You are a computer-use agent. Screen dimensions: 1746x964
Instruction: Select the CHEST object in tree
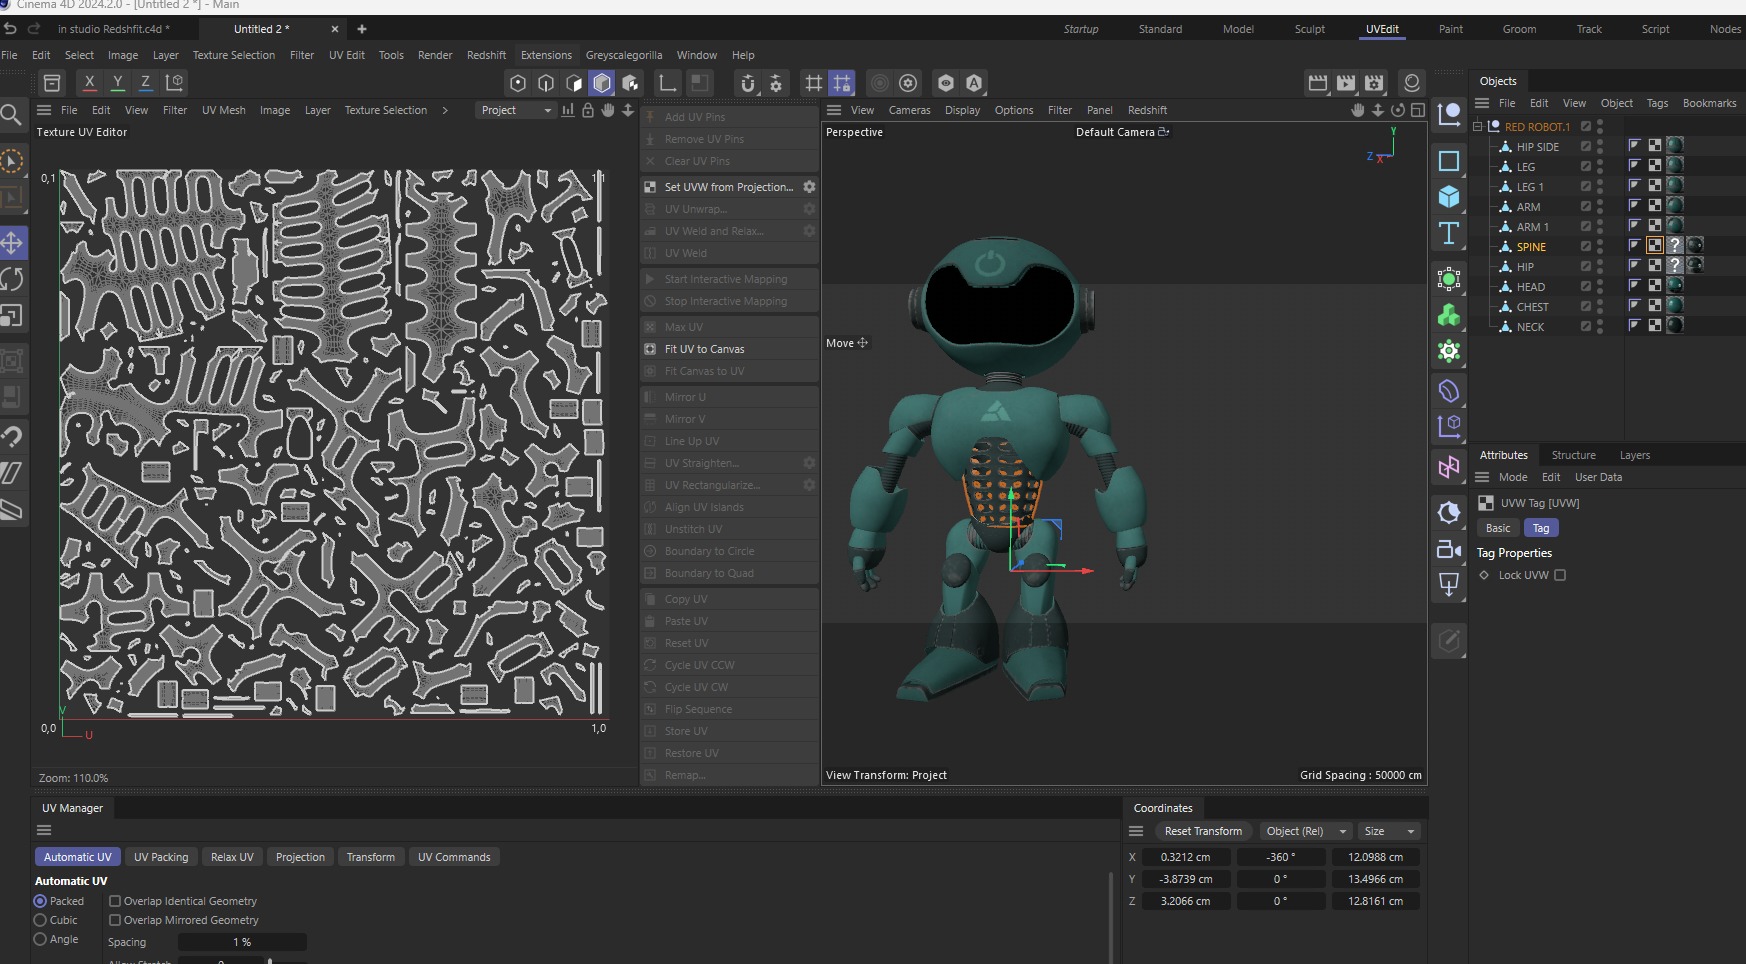(x=1532, y=307)
